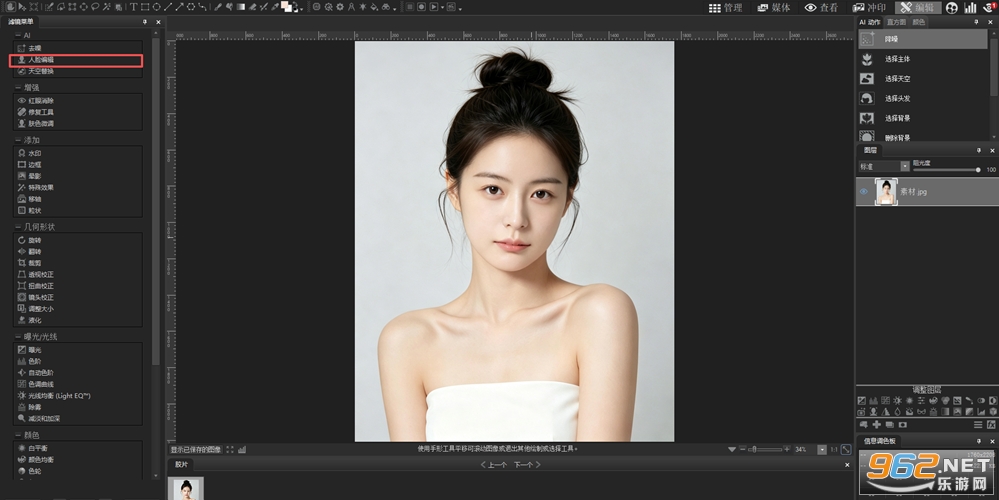Switch to 管理 mode
999x500 pixels.
pos(726,8)
